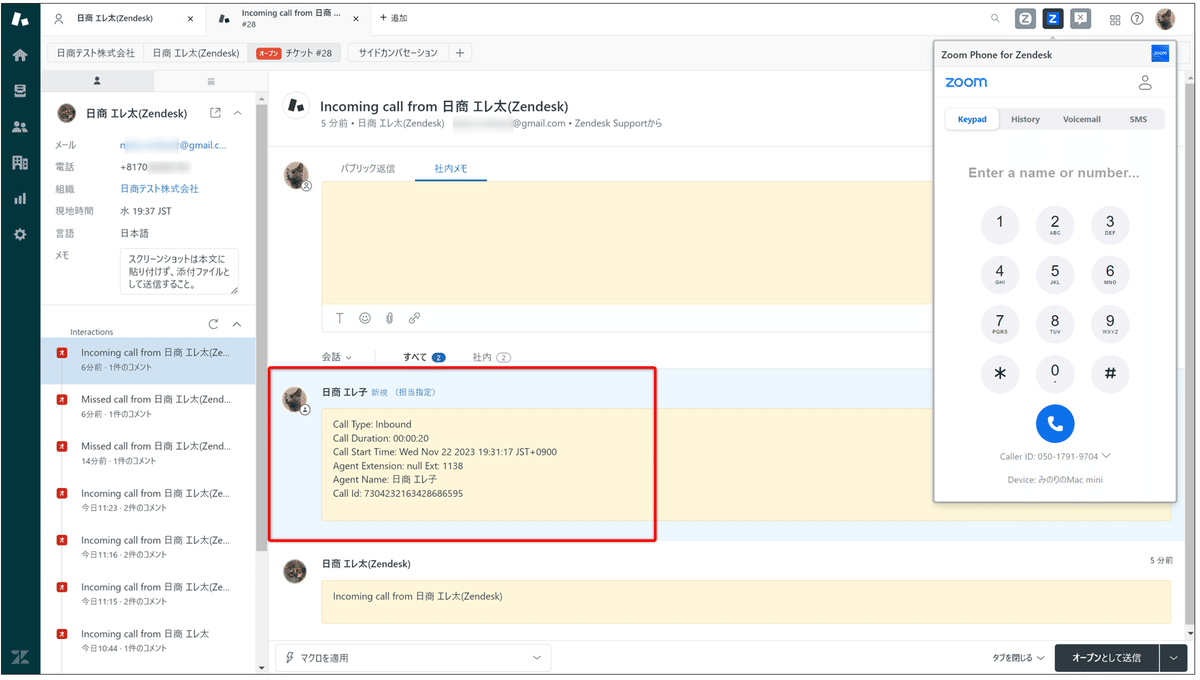
Task: Close the 日商 エレ太(Zendesk) browser tab
Action: pyautogui.click(x=191, y=18)
